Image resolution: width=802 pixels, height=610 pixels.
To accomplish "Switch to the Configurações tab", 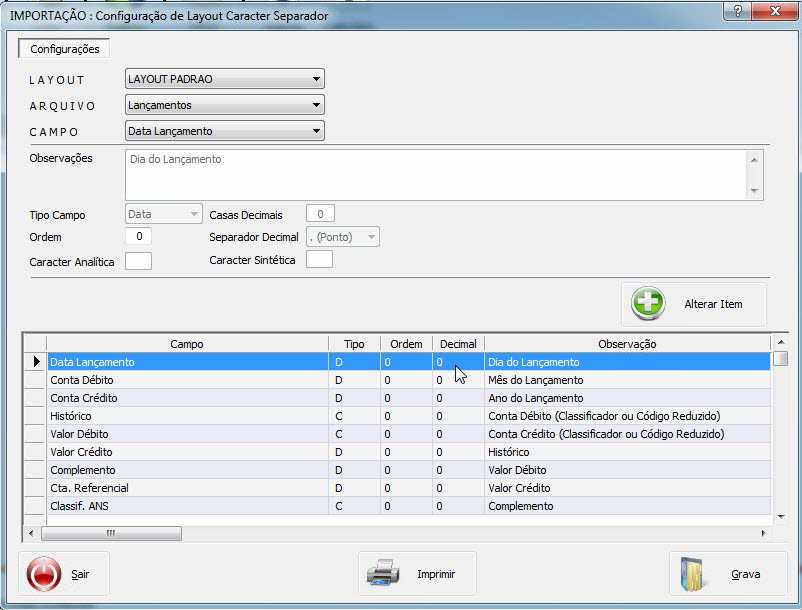I will point(62,47).
